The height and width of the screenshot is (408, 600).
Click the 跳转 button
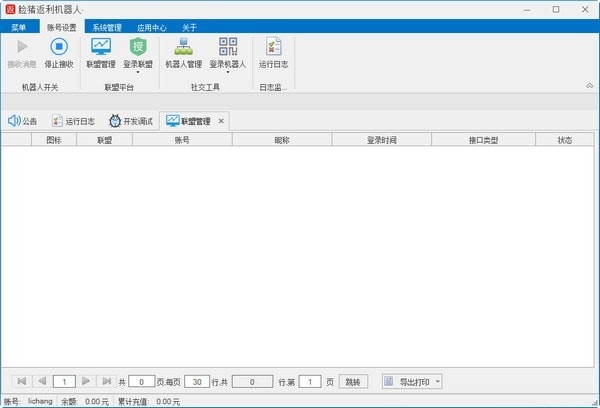[x=353, y=382]
